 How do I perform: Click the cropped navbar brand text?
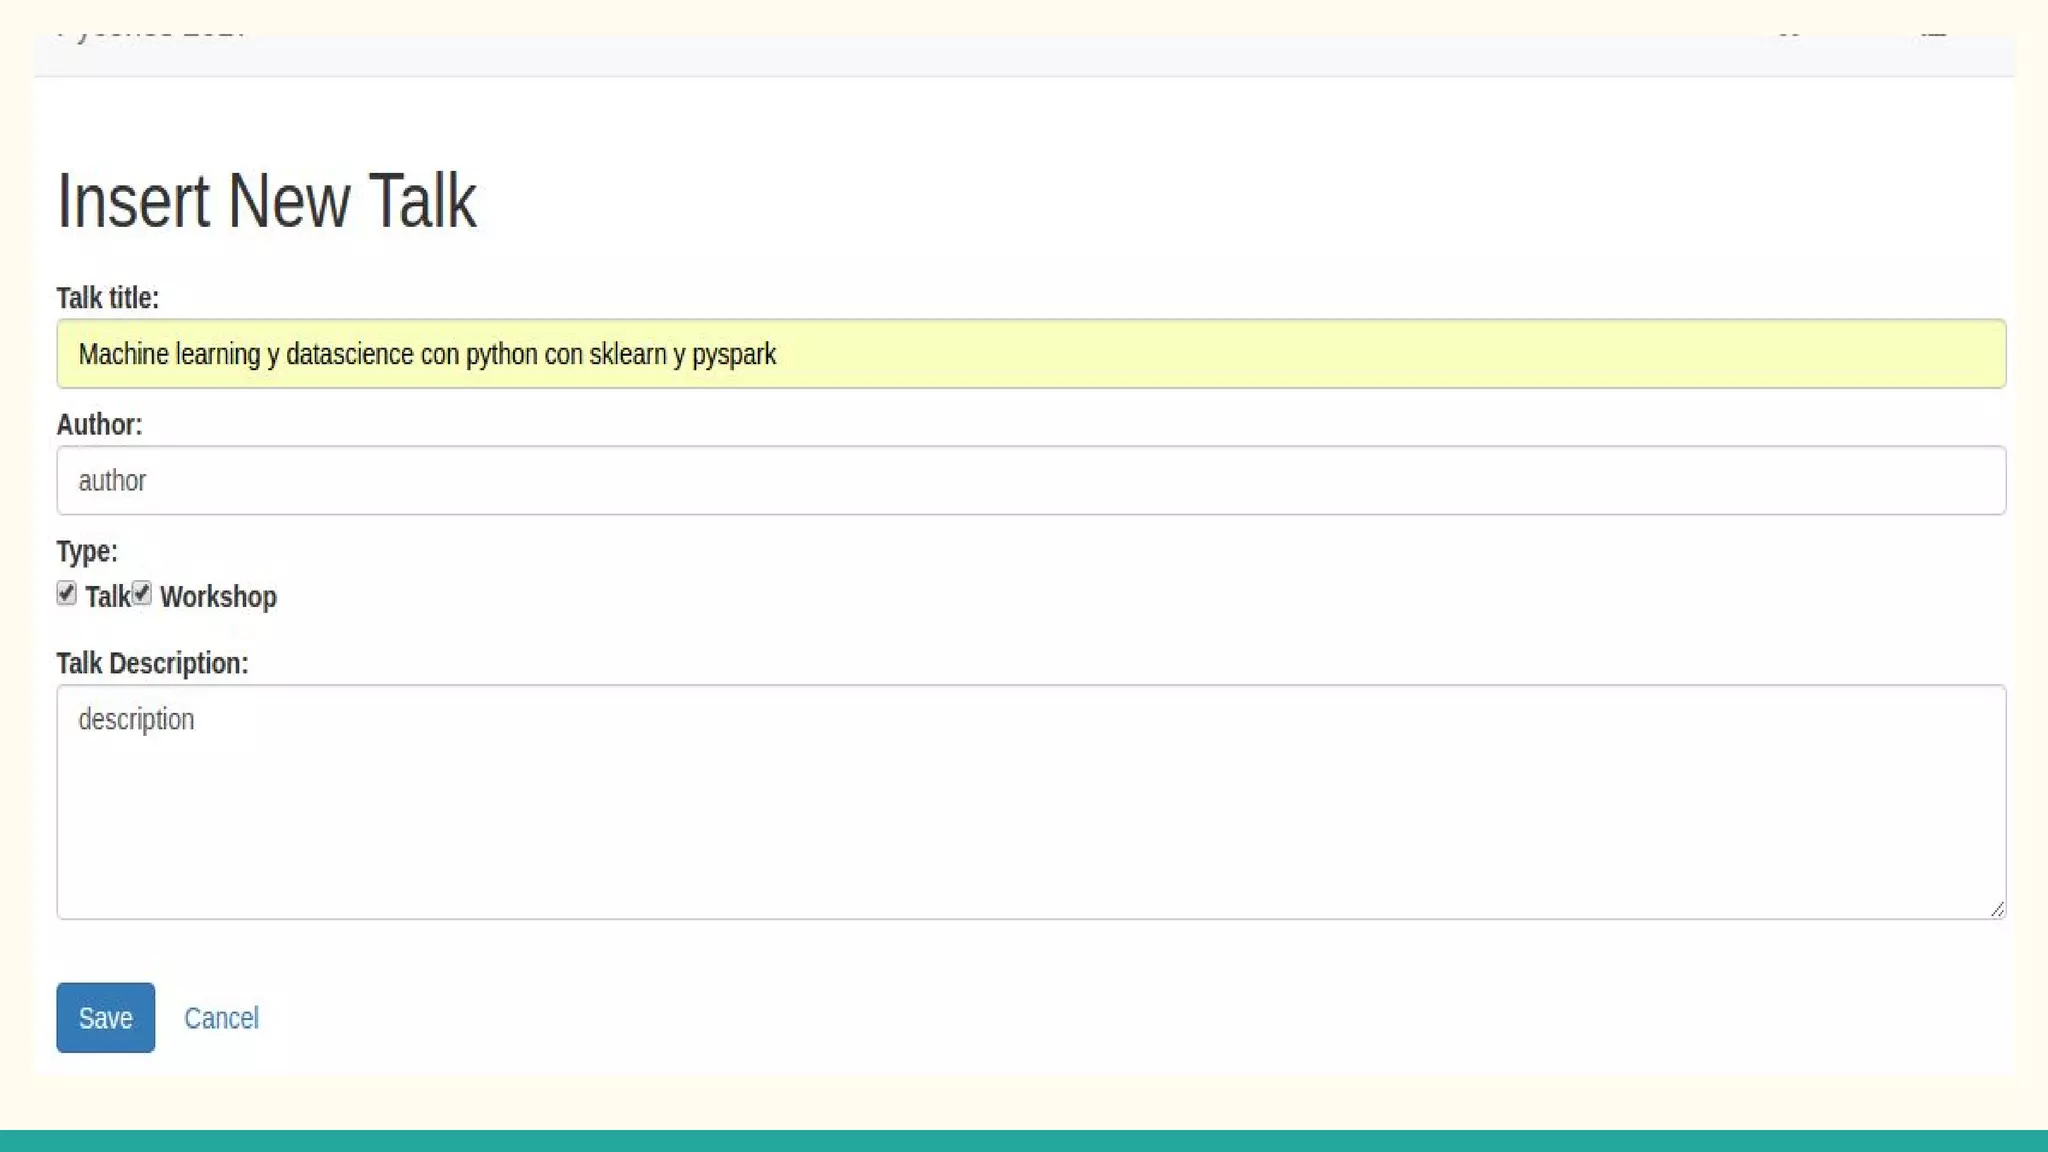(x=150, y=37)
